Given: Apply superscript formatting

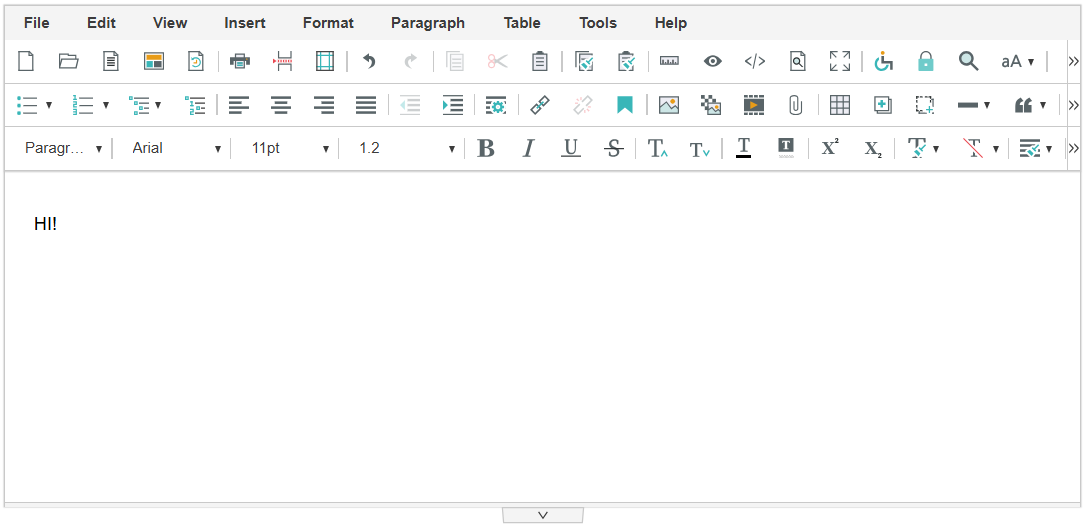Looking at the screenshot, I should (830, 148).
